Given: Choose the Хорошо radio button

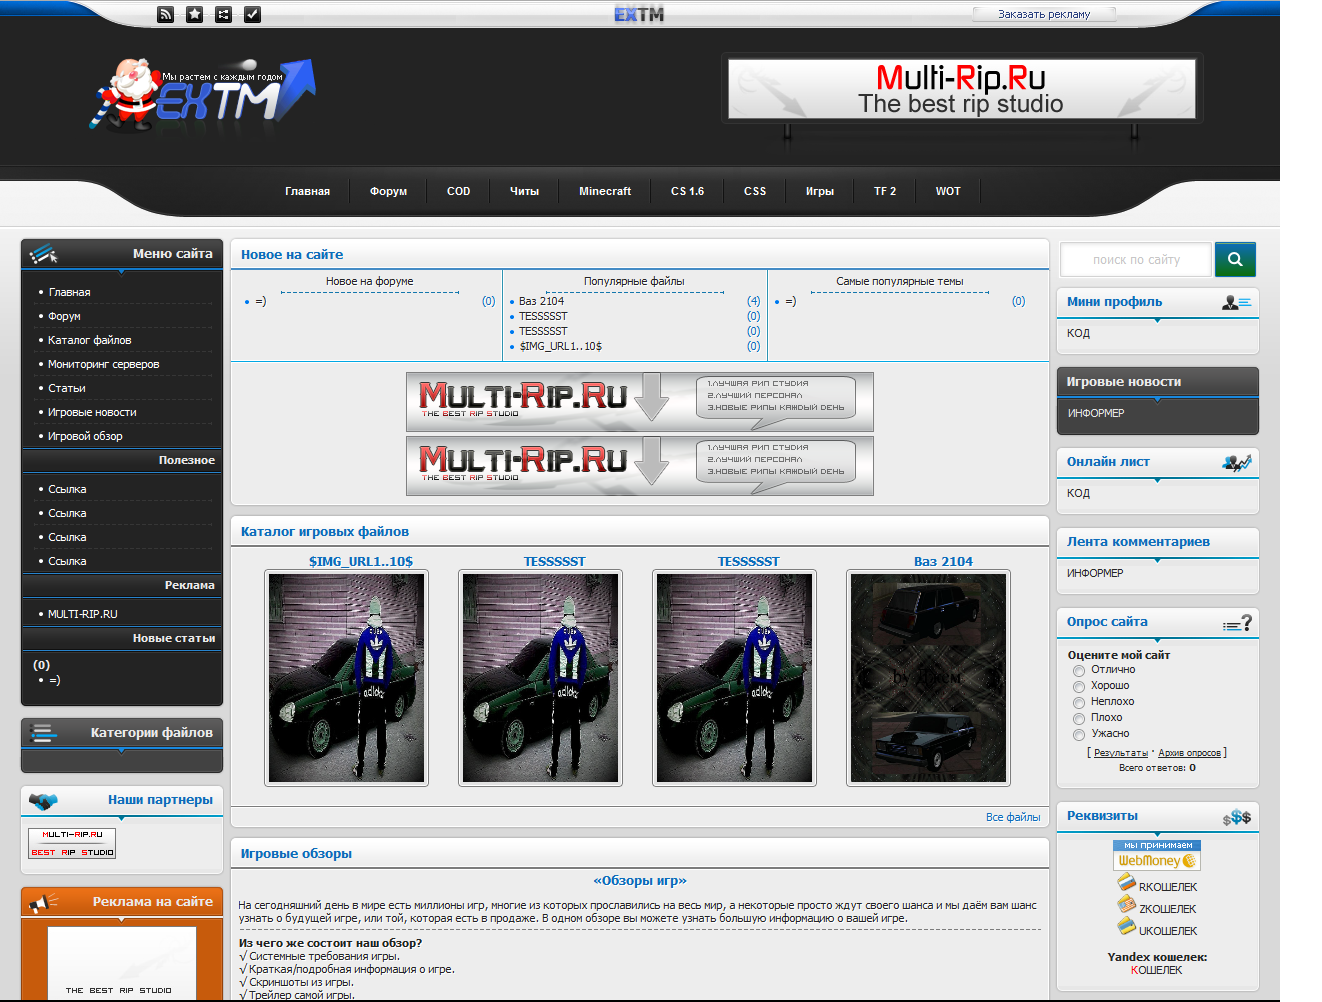Looking at the screenshot, I should [1079, 687].
